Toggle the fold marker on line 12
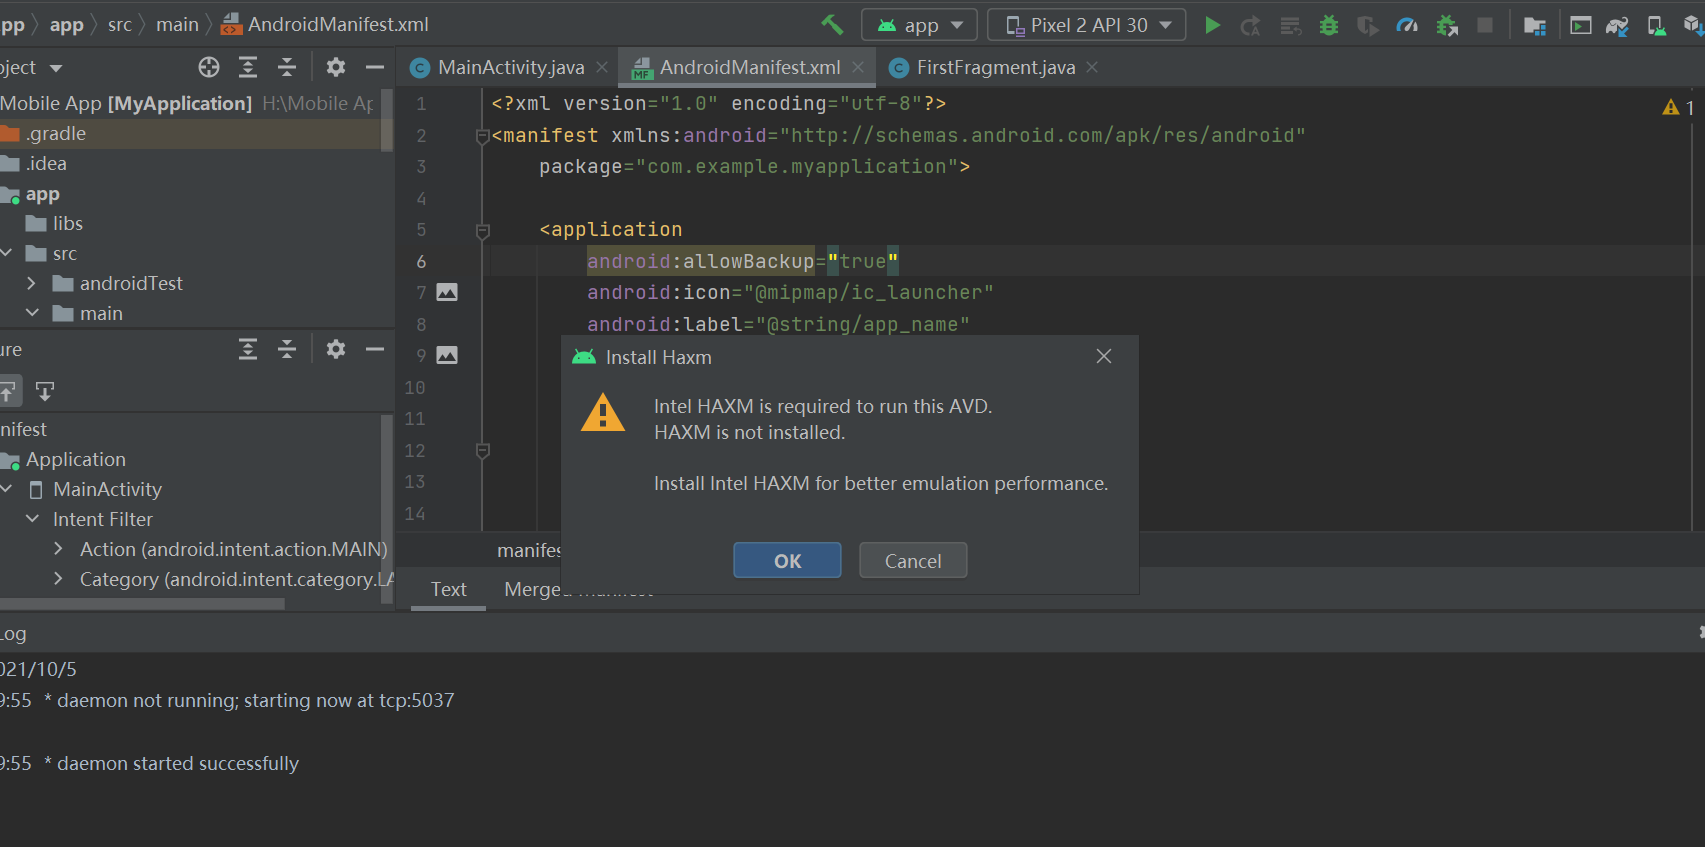 pyautogui.click(x=482, y=451)
